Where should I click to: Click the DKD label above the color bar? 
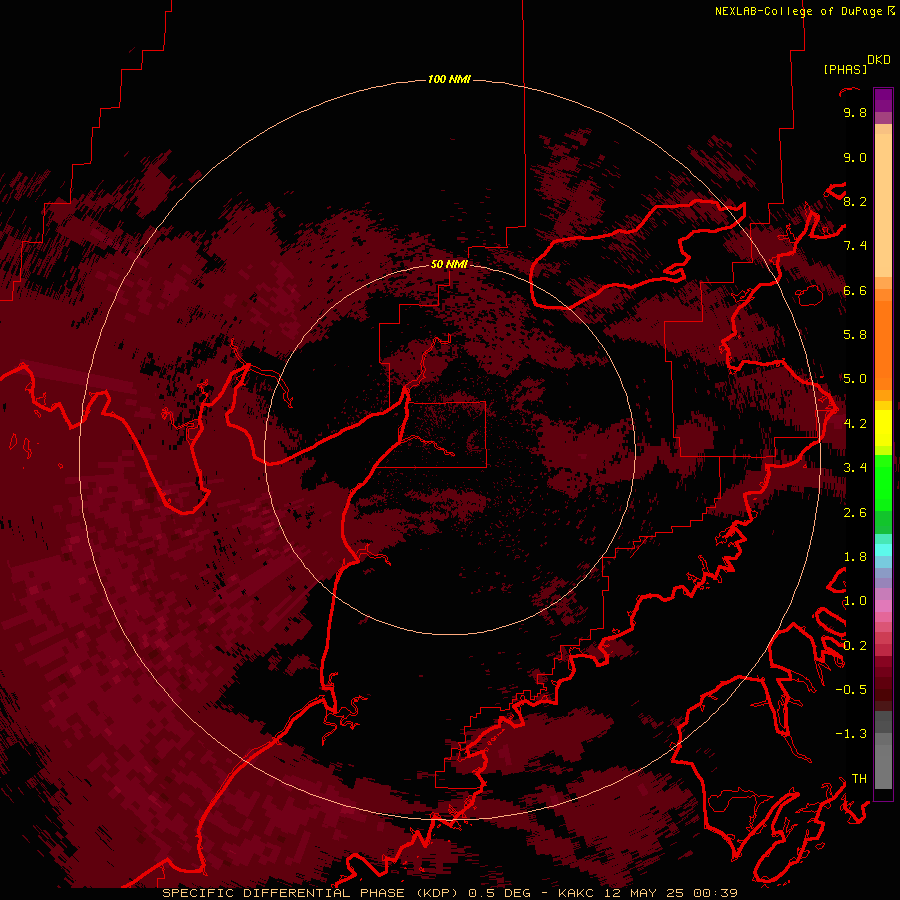tap(879, 60)
